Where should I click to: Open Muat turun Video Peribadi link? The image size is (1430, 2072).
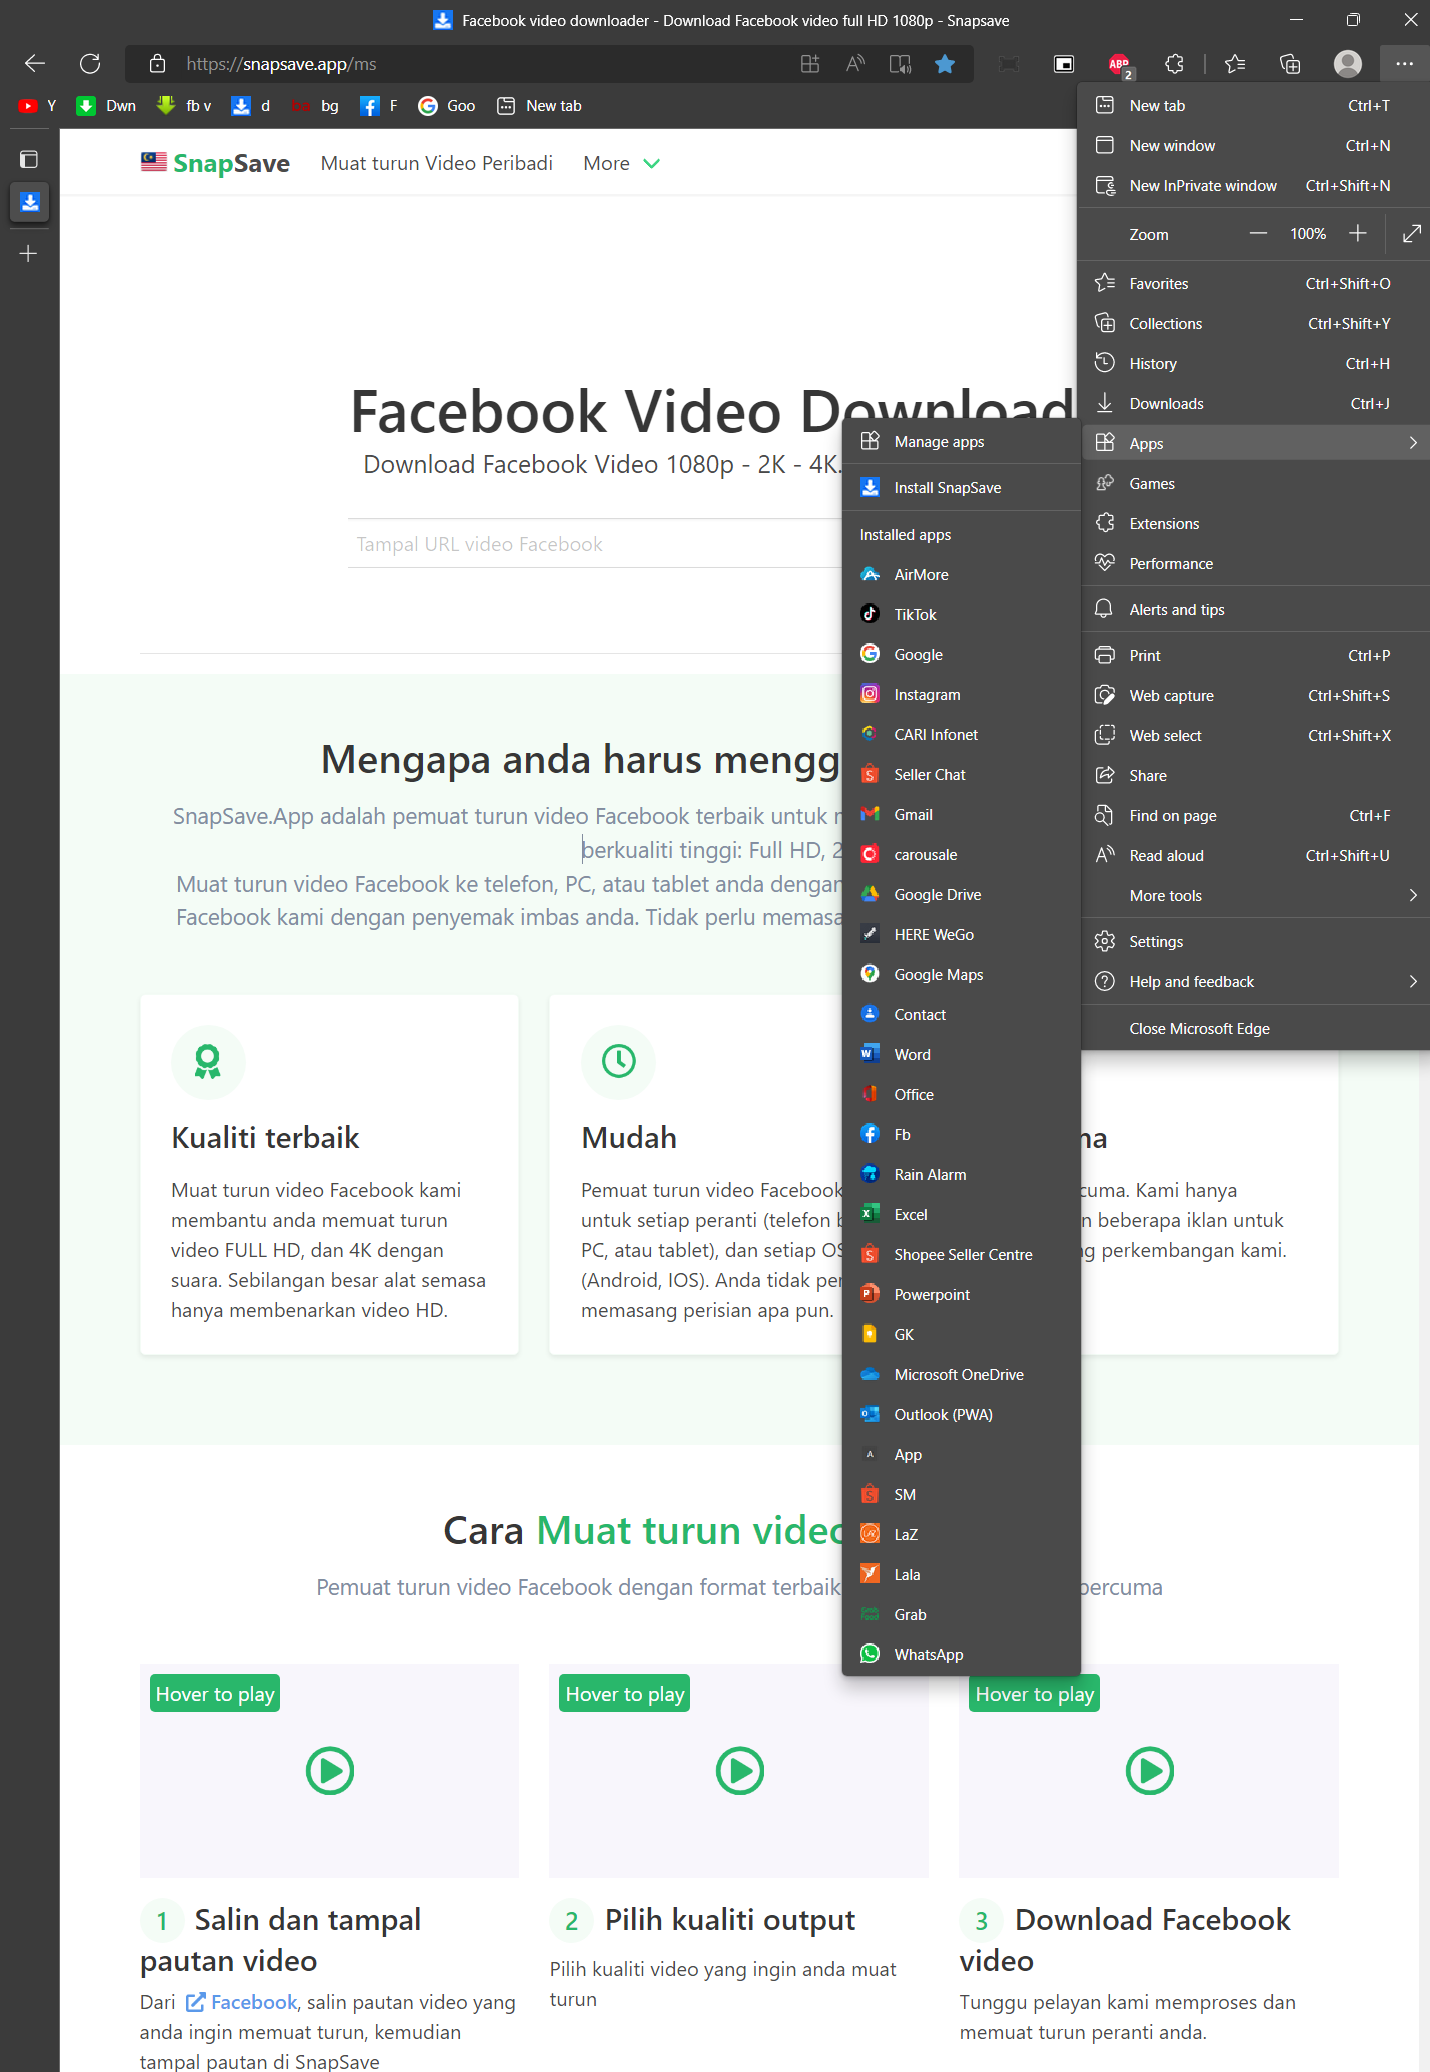[x=437, y=164]
